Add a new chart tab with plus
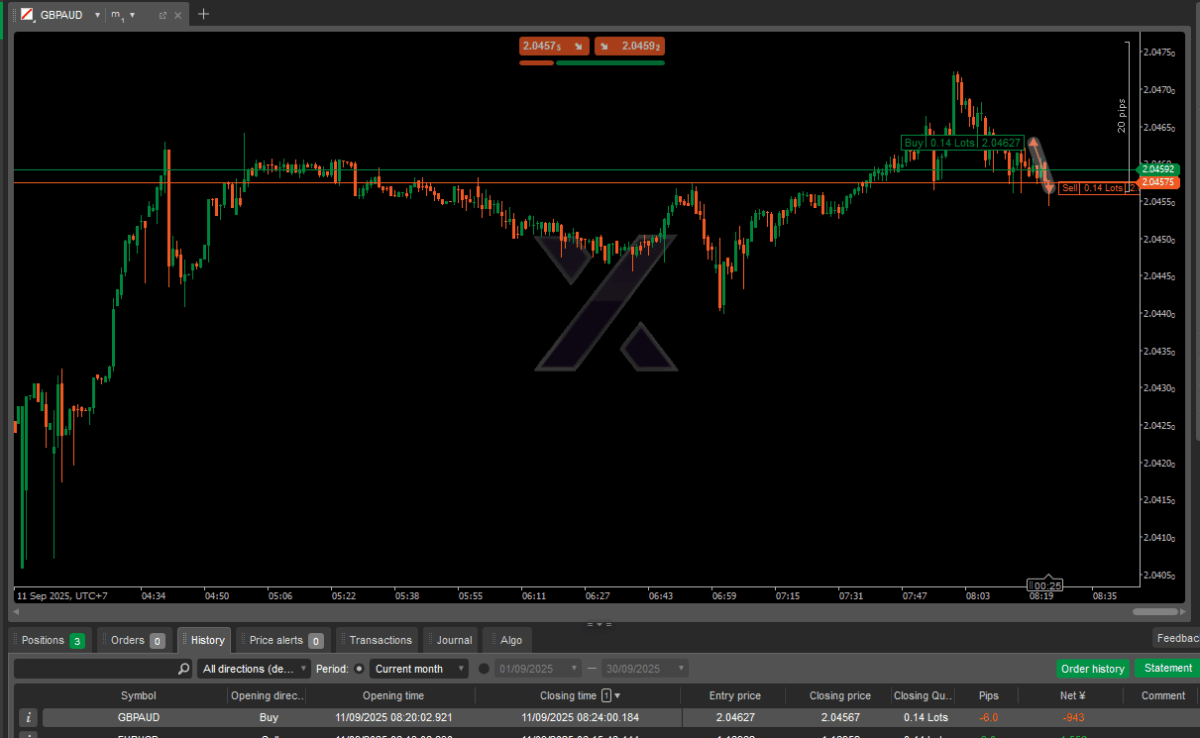 (x=204, y=14)
